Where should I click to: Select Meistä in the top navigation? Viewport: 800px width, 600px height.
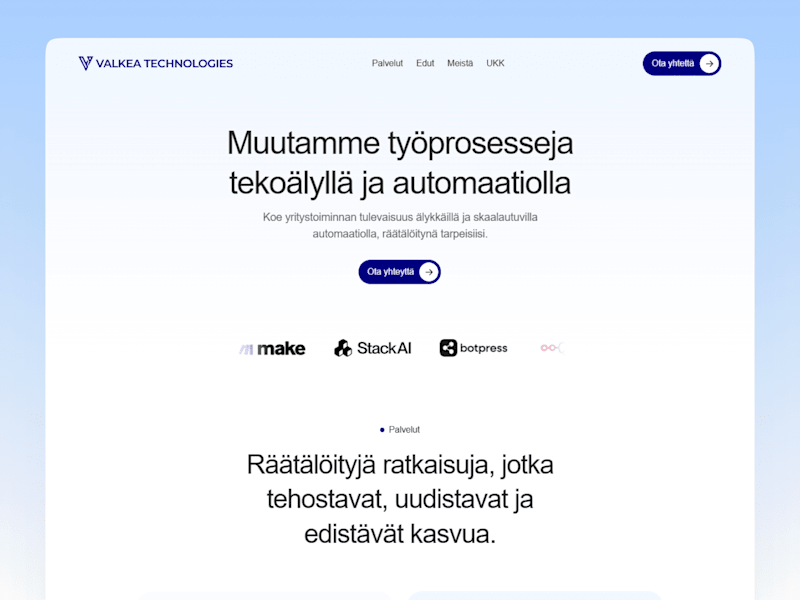pos(460,63)
